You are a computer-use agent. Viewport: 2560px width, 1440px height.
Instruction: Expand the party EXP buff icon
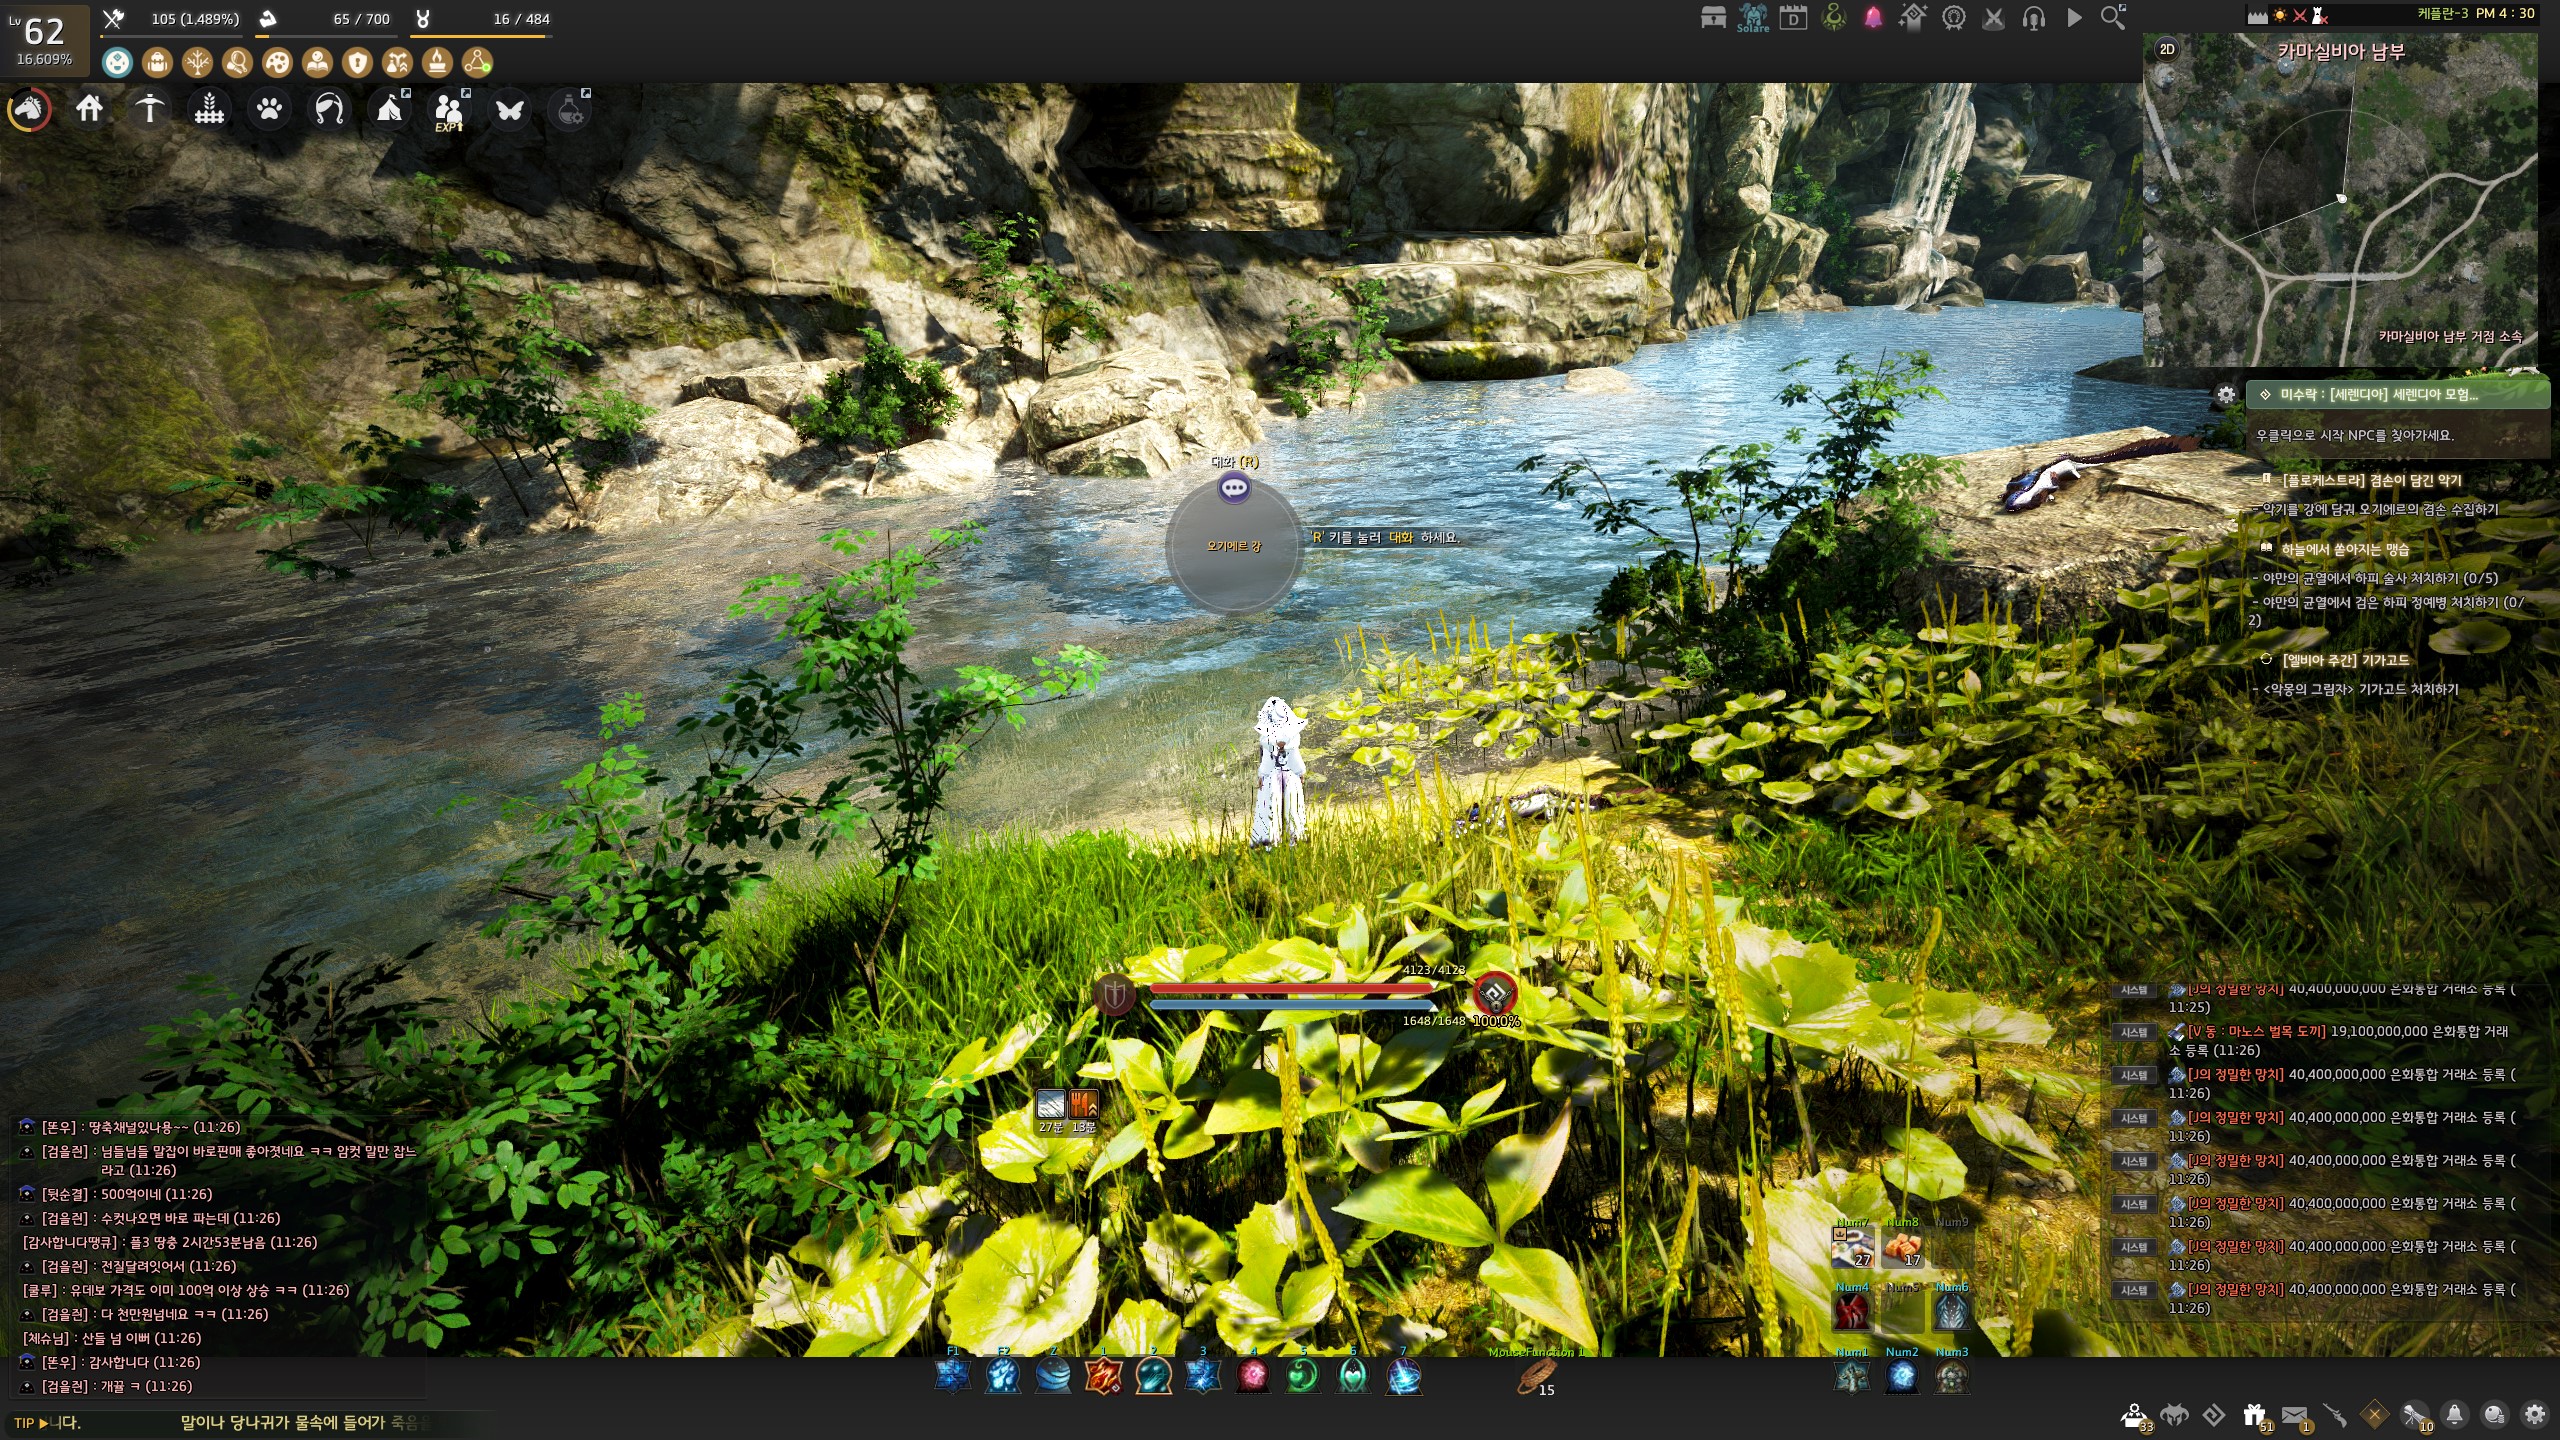pos(449,109)
